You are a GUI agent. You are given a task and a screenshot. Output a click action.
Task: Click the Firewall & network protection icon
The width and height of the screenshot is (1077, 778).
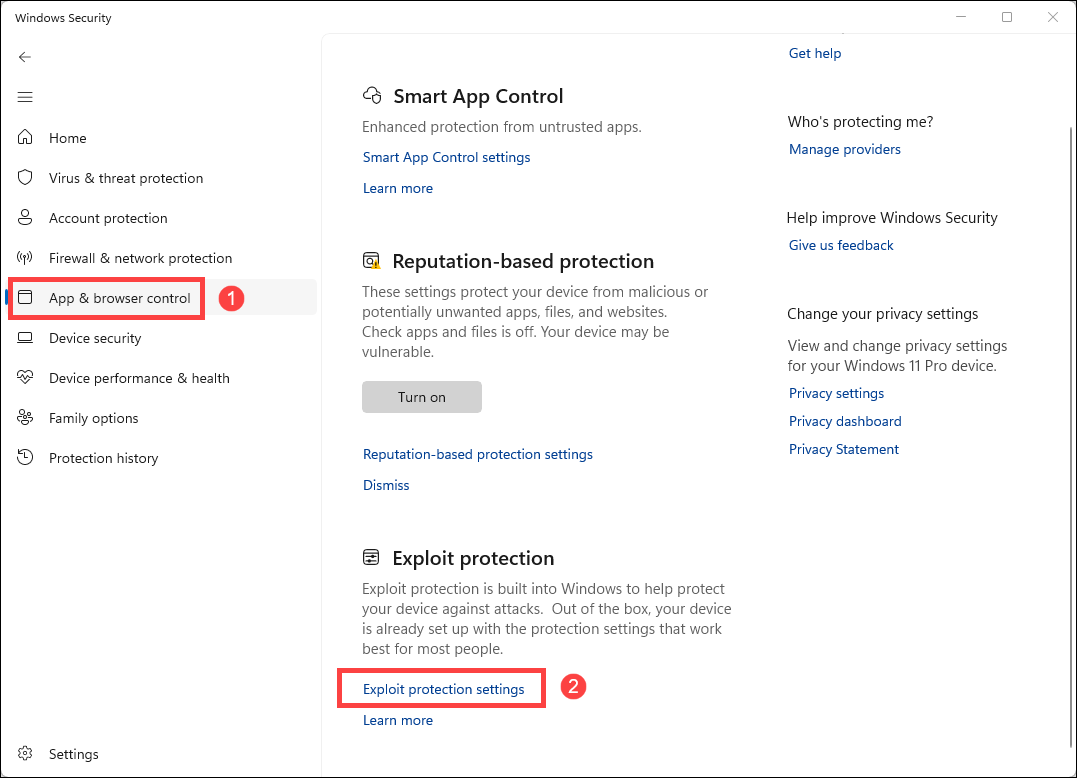click(x=26, y=258)
